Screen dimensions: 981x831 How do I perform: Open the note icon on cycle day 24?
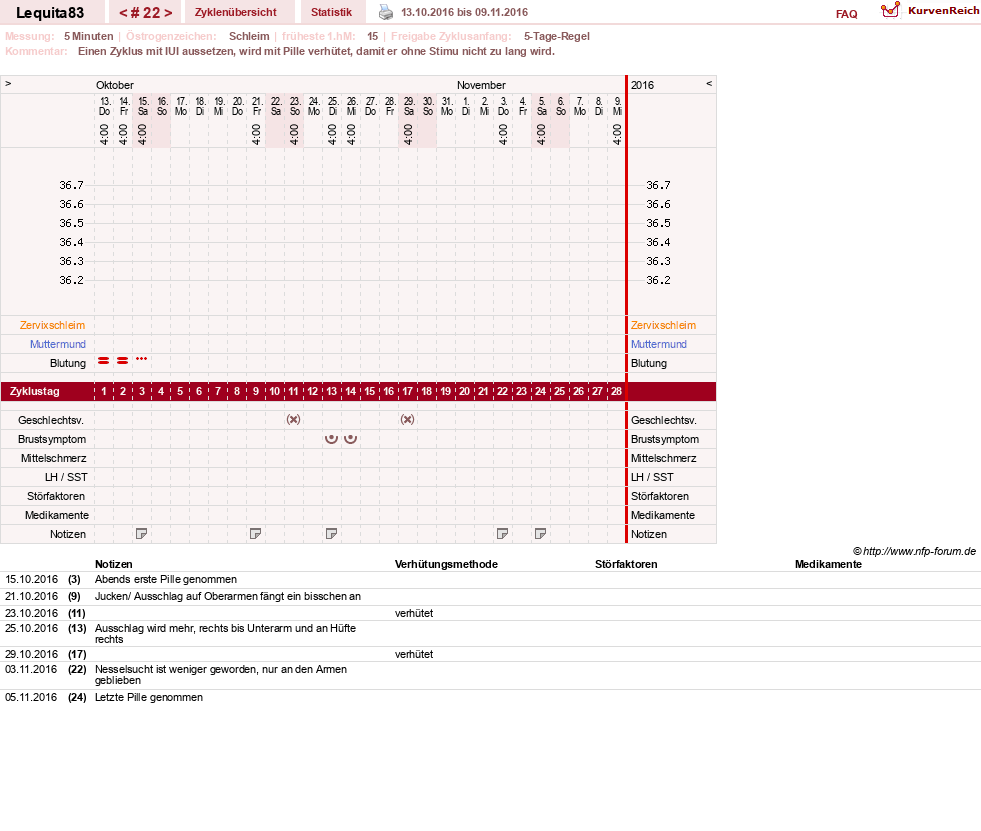[541, 534]
